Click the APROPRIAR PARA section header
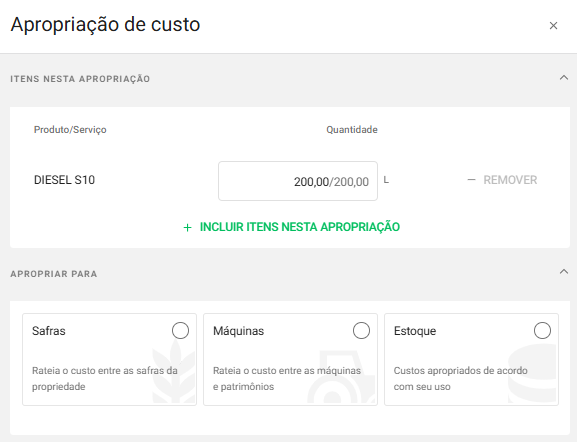 [x=54, y=274]
